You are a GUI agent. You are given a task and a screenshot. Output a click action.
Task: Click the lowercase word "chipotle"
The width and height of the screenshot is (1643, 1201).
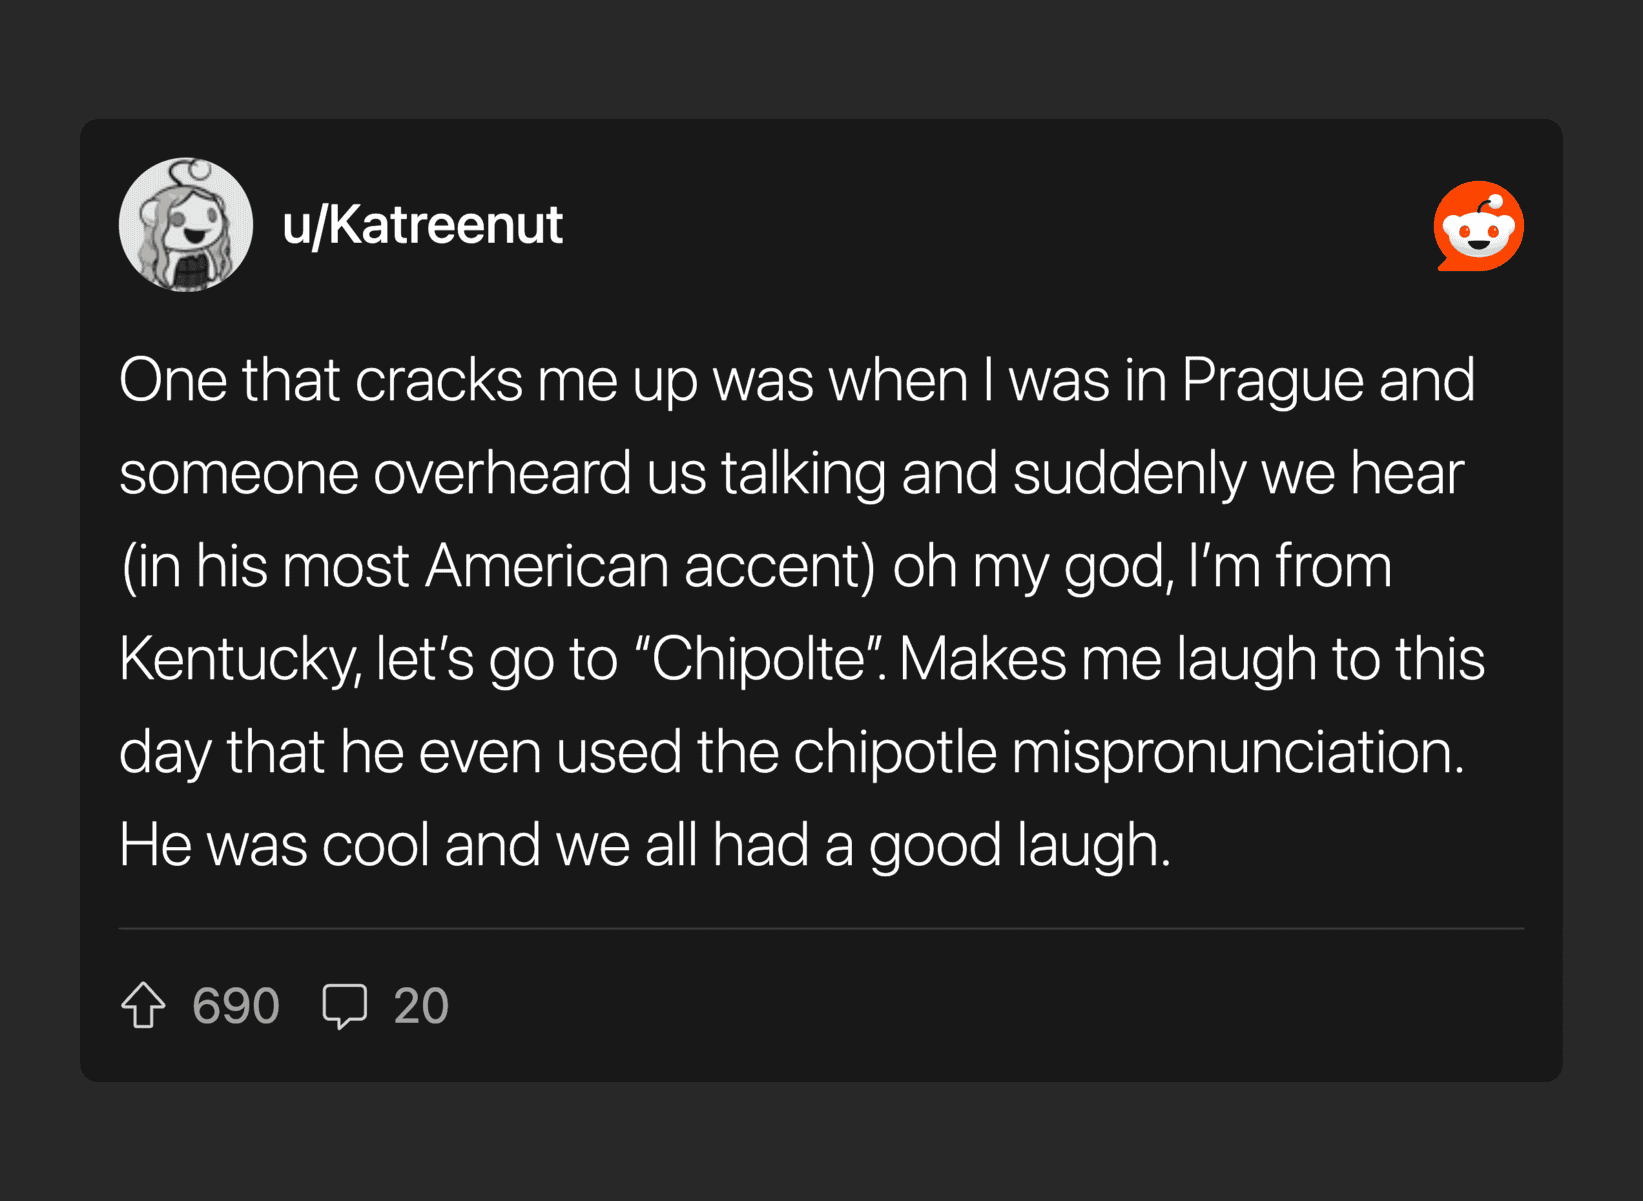point(895,752)
